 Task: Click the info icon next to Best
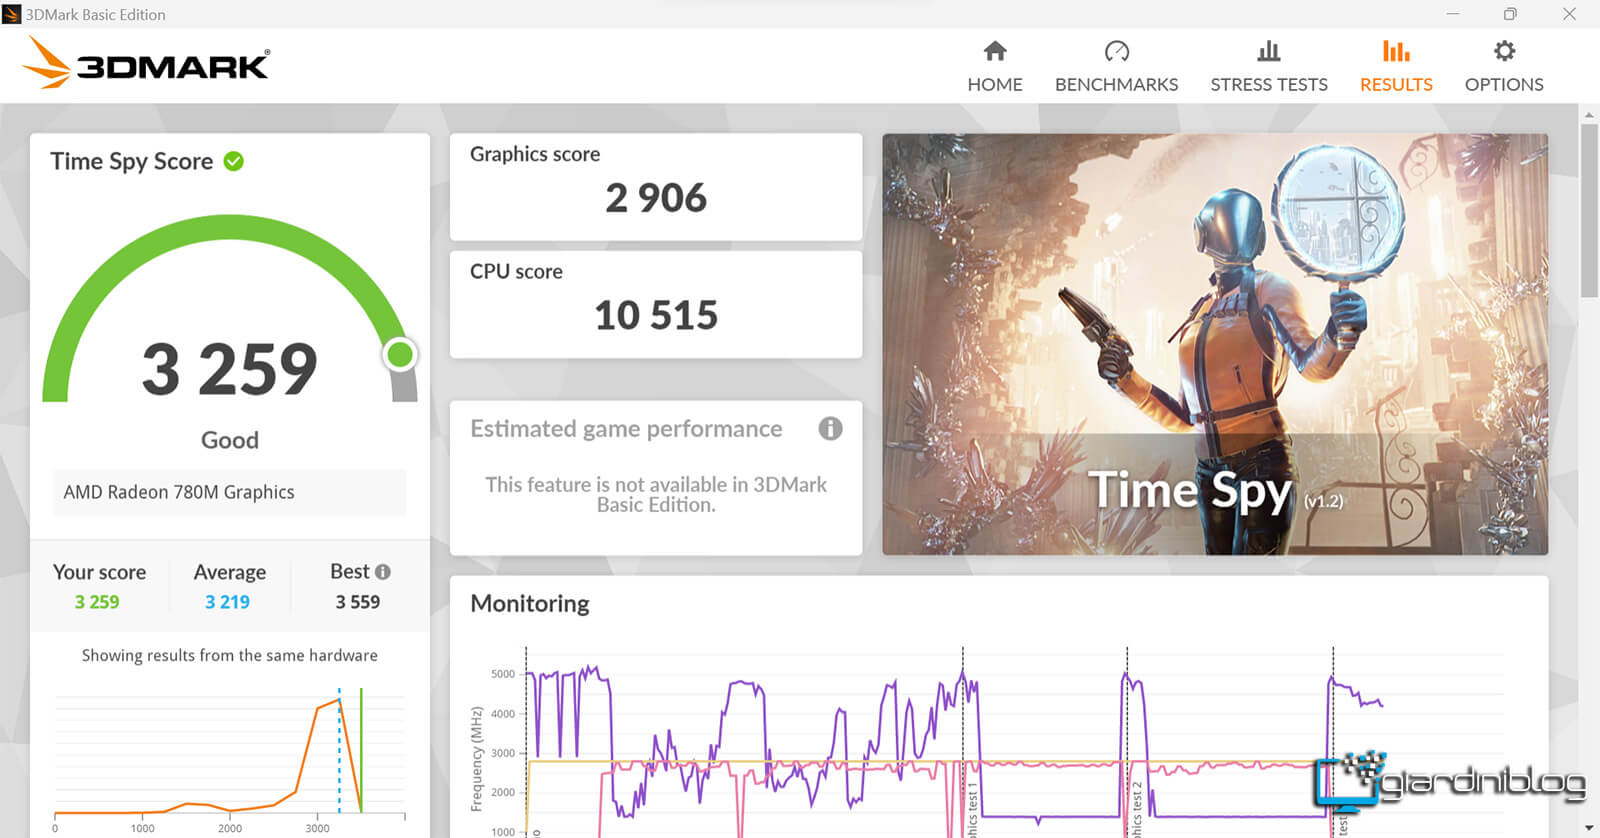[383, 572]
